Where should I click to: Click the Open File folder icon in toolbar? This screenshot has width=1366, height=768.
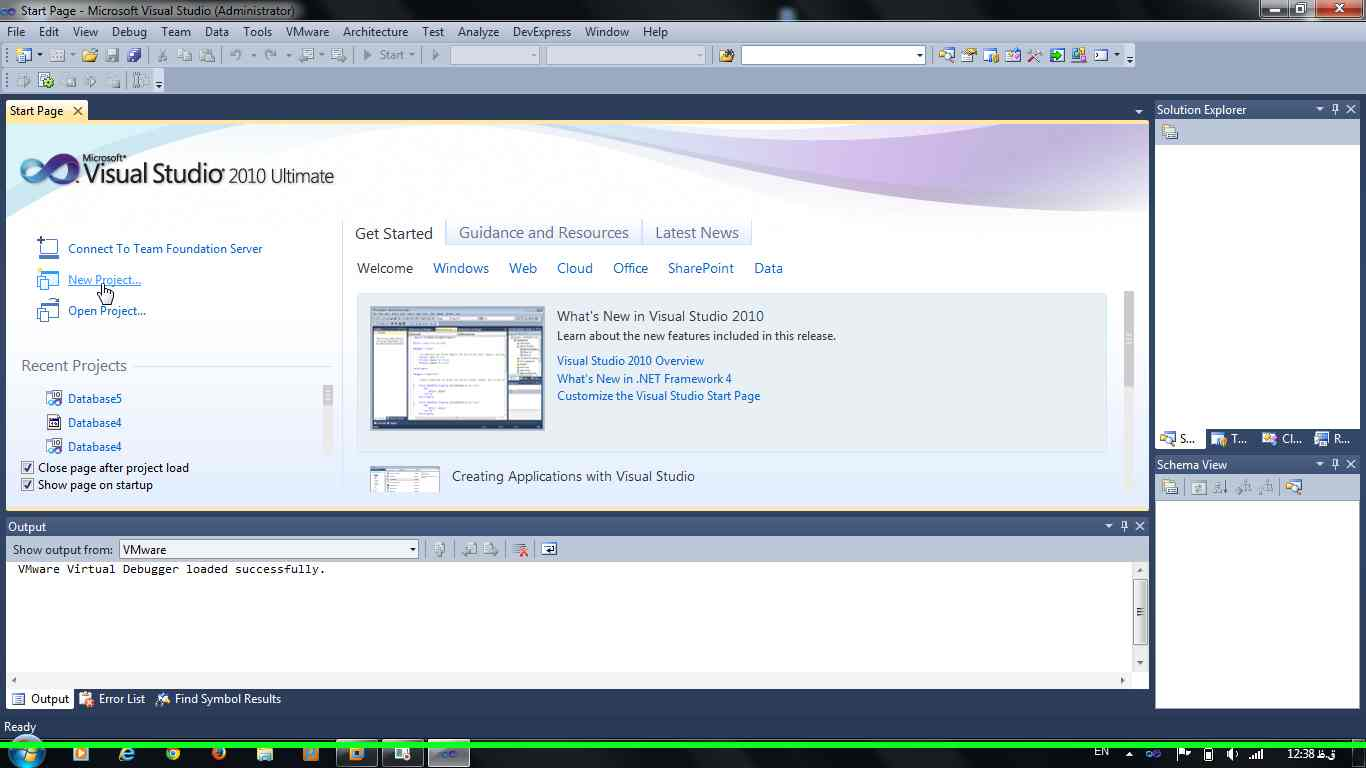coord(90,56)
